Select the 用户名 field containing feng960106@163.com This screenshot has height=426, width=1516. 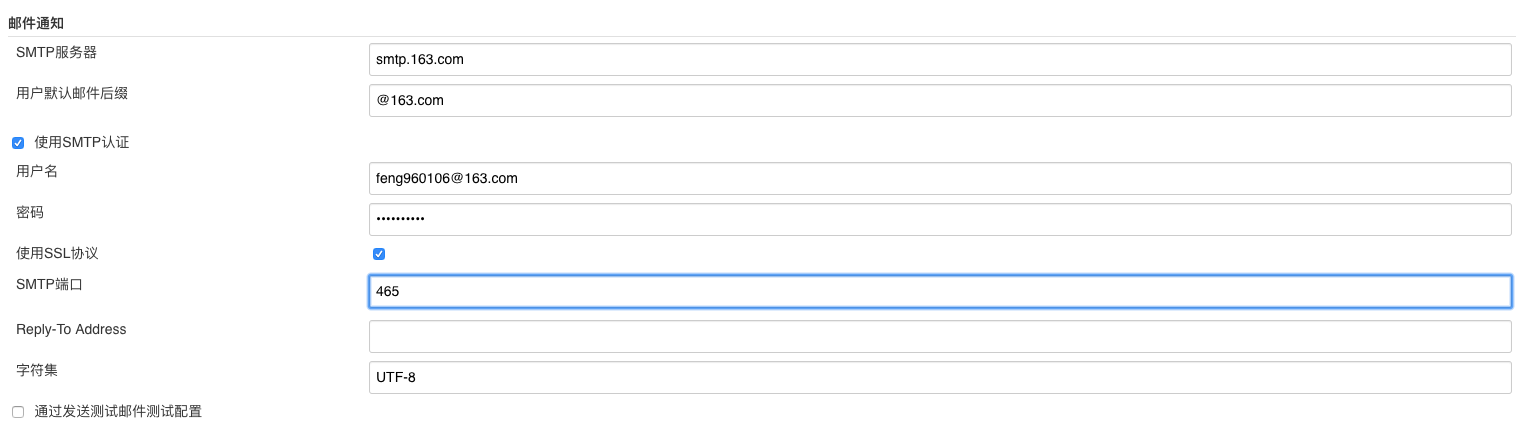point(940,178)
